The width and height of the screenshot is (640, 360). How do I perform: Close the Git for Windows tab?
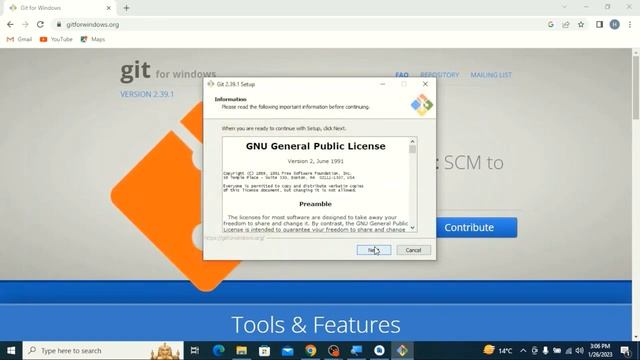[109, 8]
